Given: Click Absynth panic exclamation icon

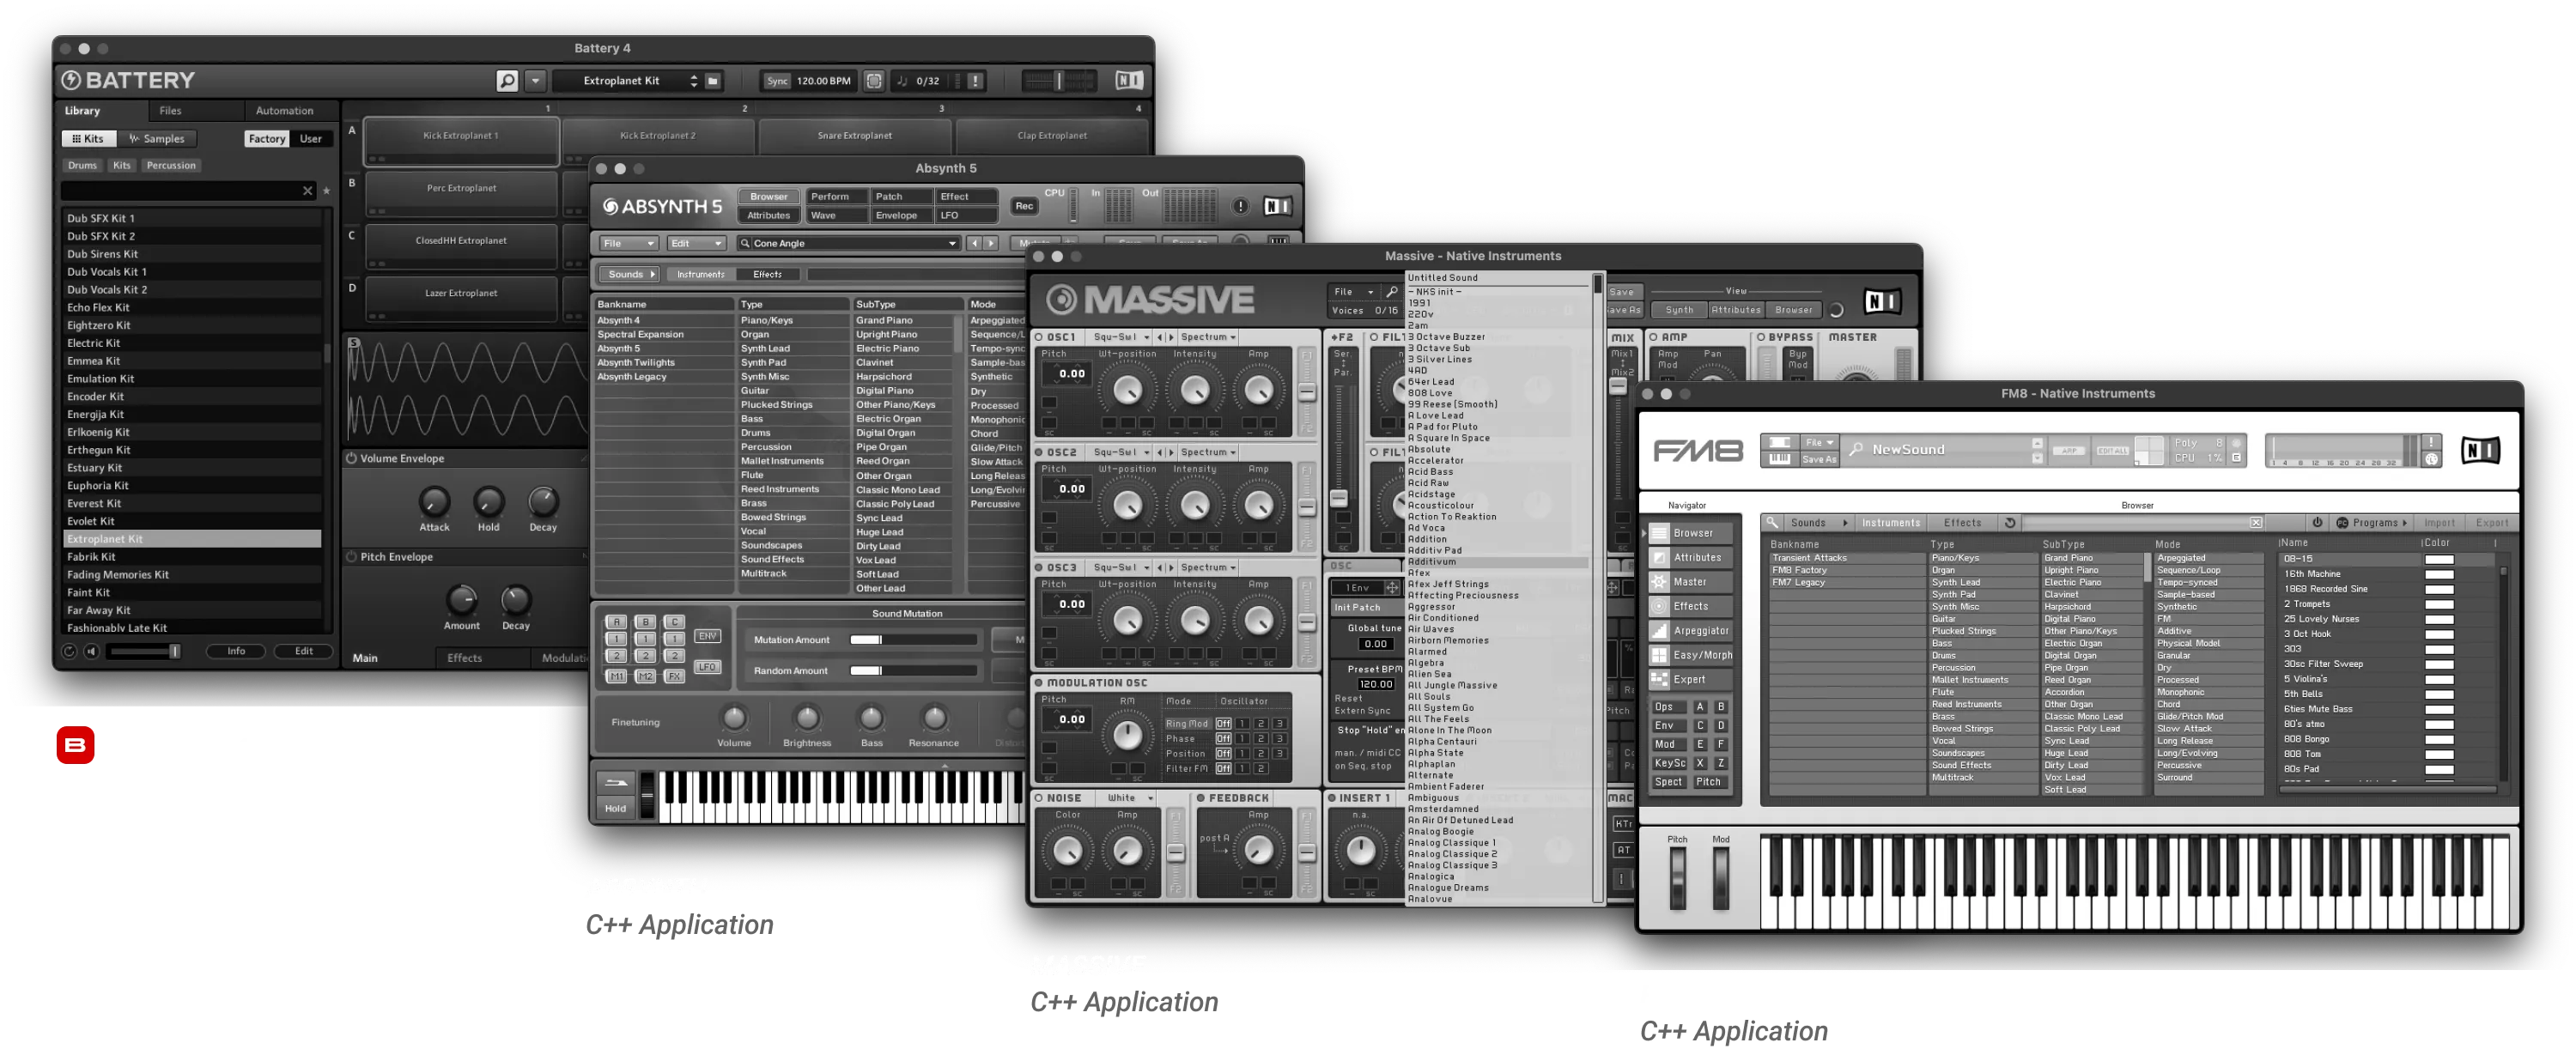Looking at the screenshot, I should (x=1240, y=206).
